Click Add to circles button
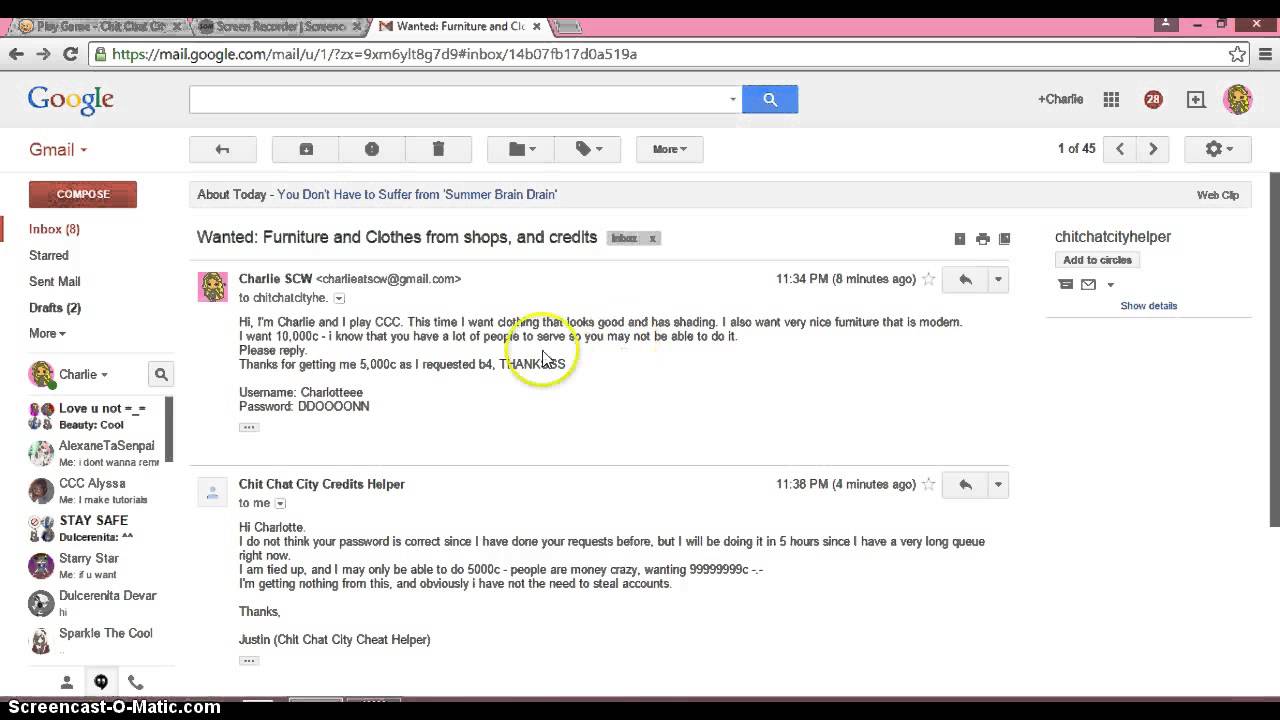The width and height of the screenshot is (1280, 720). pyautogui.click(x=1097, y=260)
